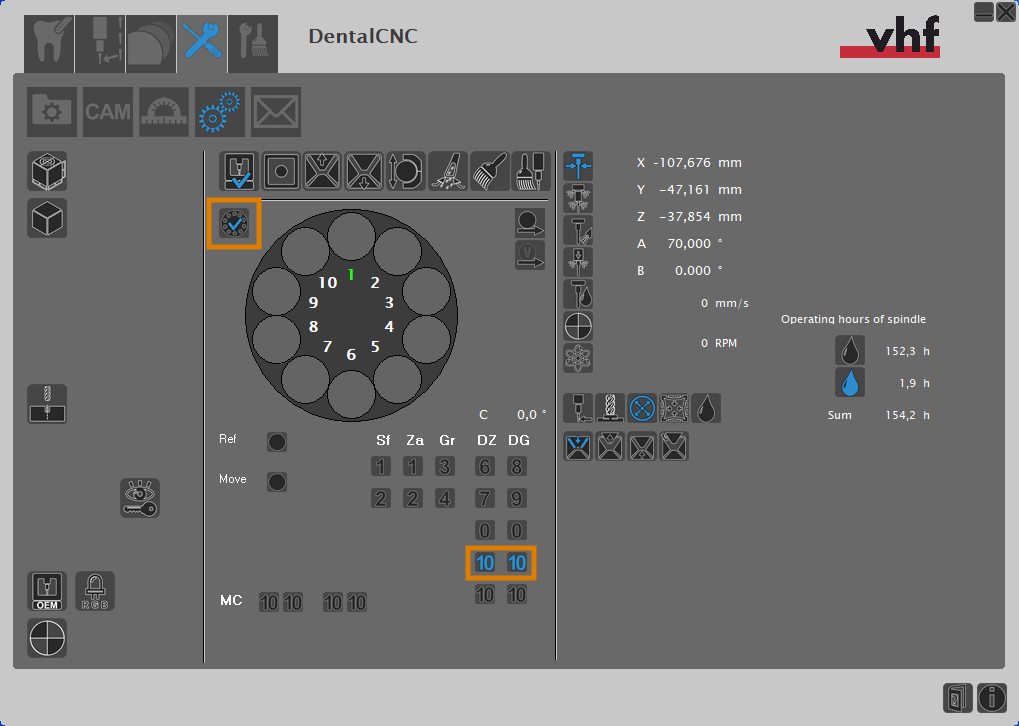This screenshot has width=1019, height=726.
Task: Click the spindle with left arrow icon
Action: pyautogui.click(x=578, y=408)
